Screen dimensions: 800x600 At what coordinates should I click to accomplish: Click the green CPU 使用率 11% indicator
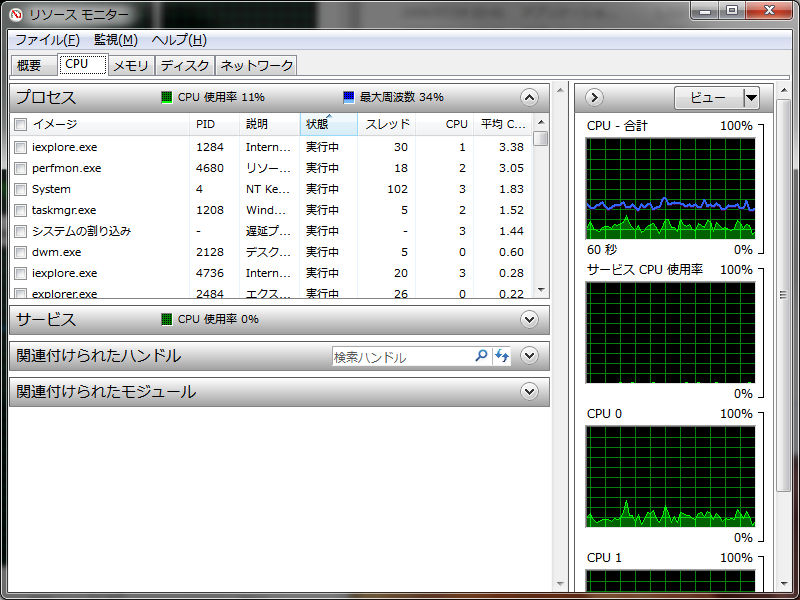click(167, 97)
